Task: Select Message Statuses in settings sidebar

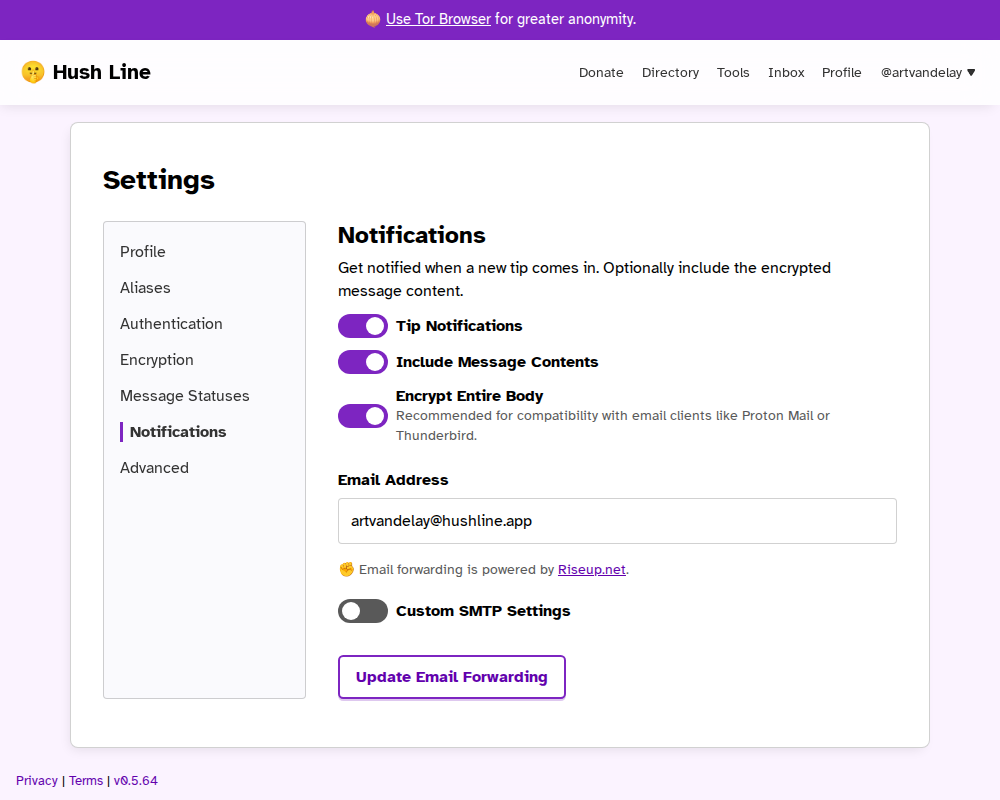Action: pos(185,396)
